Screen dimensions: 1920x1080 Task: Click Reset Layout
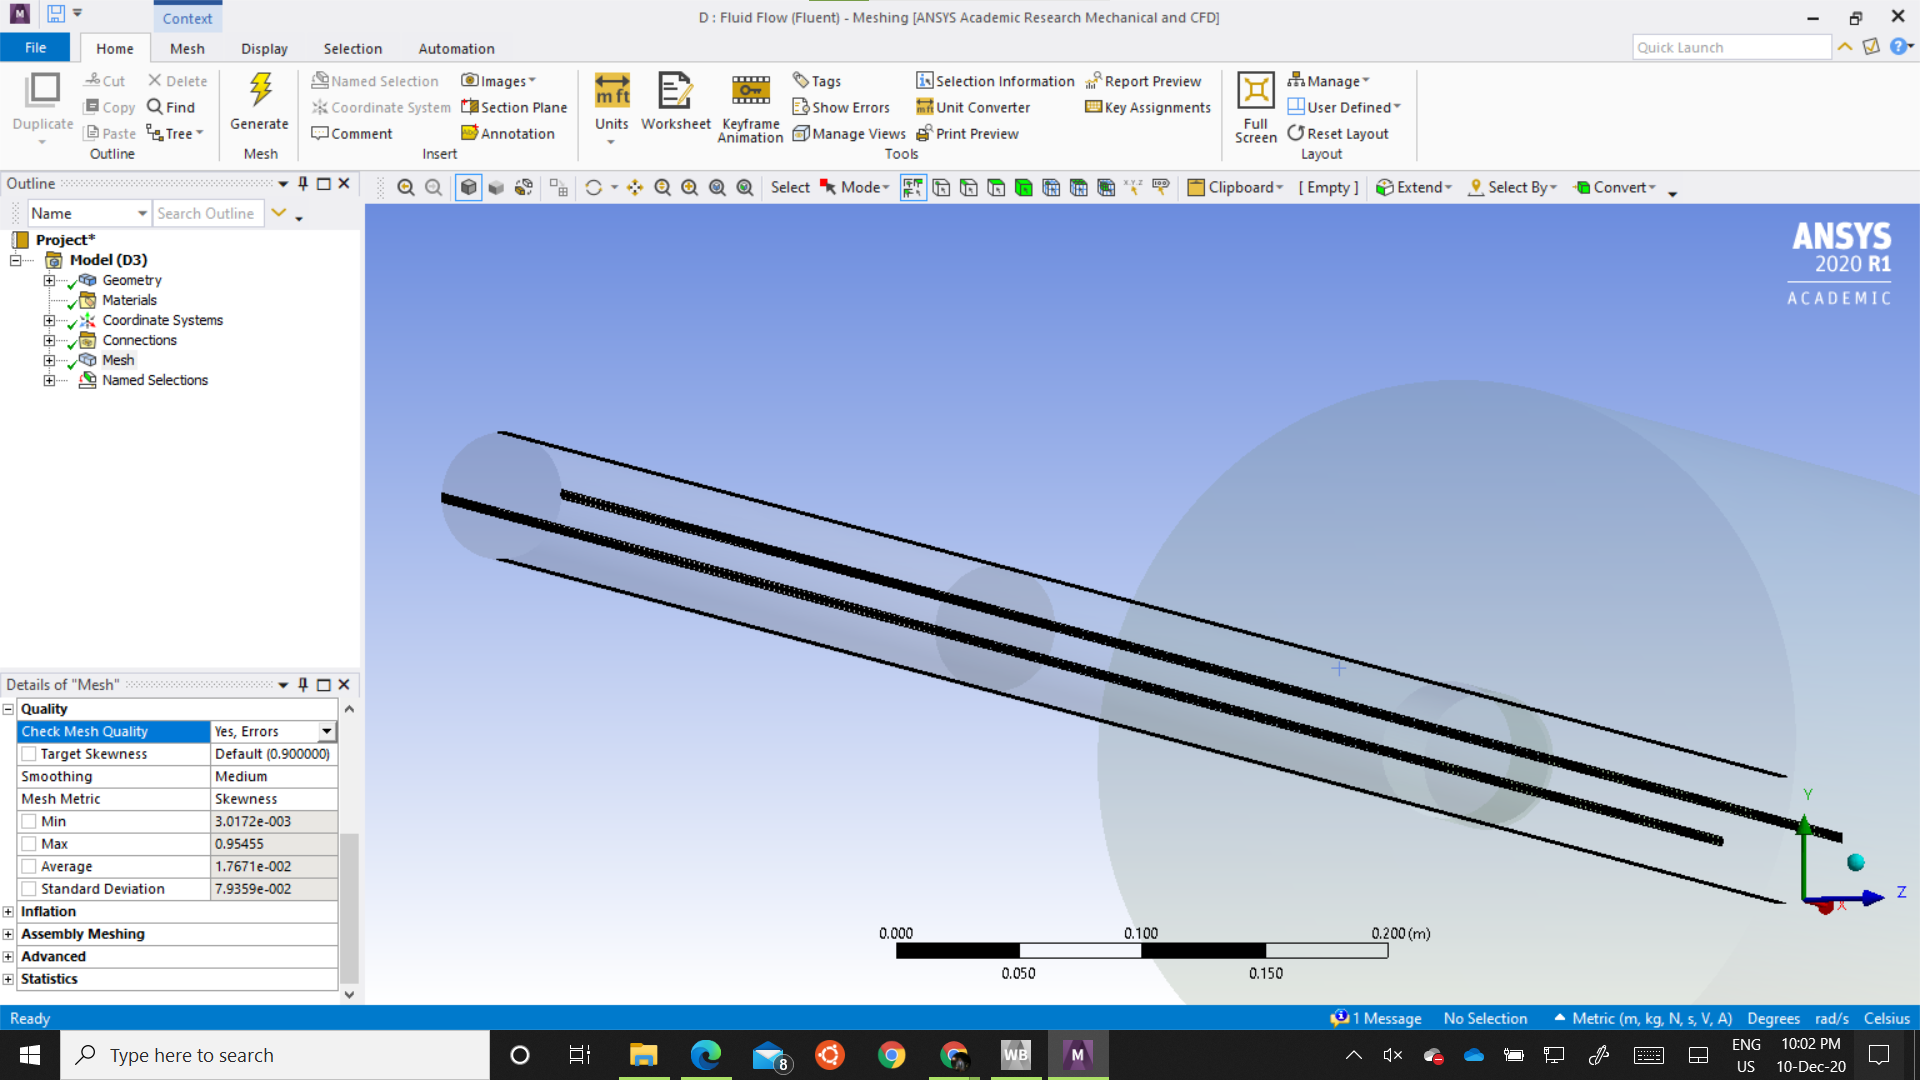point(1338,133)
